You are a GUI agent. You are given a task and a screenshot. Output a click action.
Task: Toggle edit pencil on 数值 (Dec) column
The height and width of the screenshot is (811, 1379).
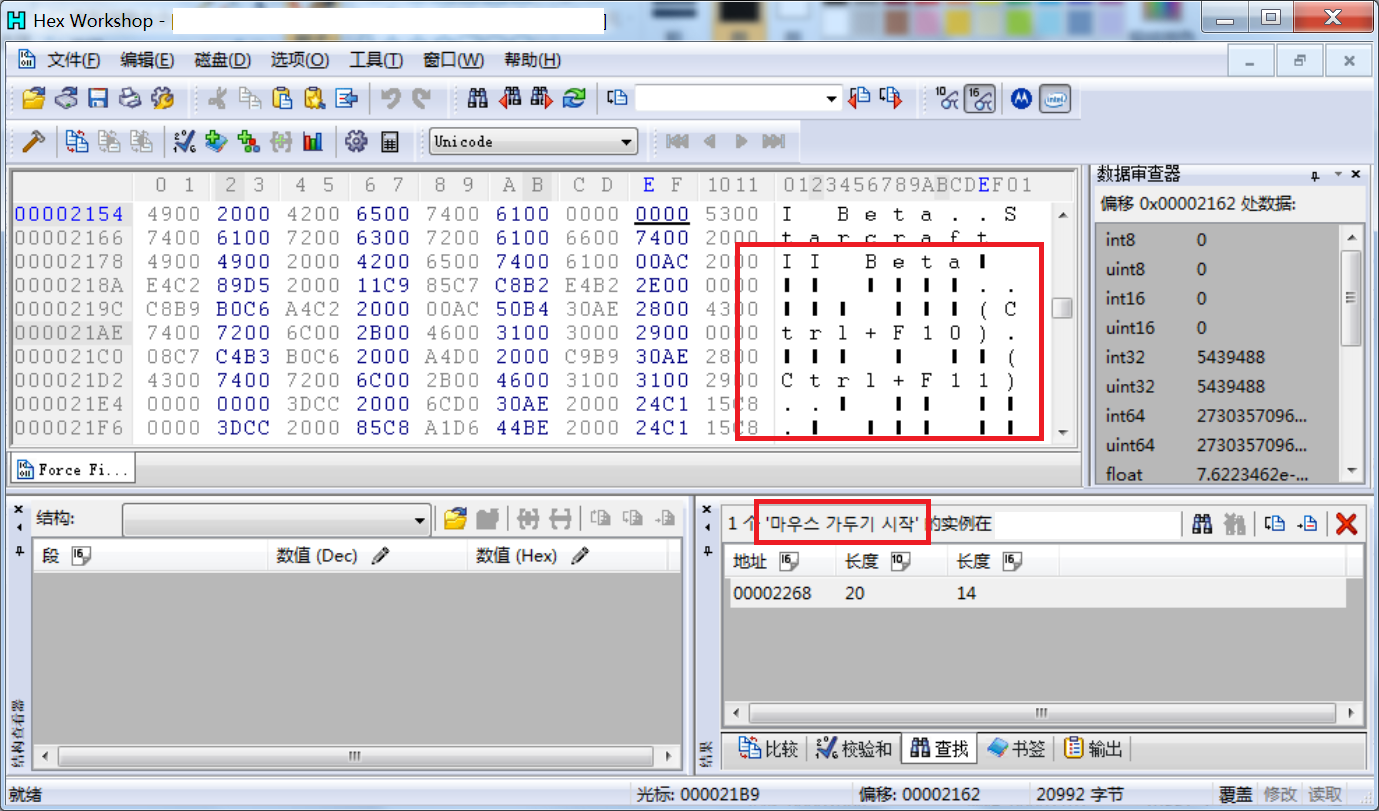click(x=379, y=555)
